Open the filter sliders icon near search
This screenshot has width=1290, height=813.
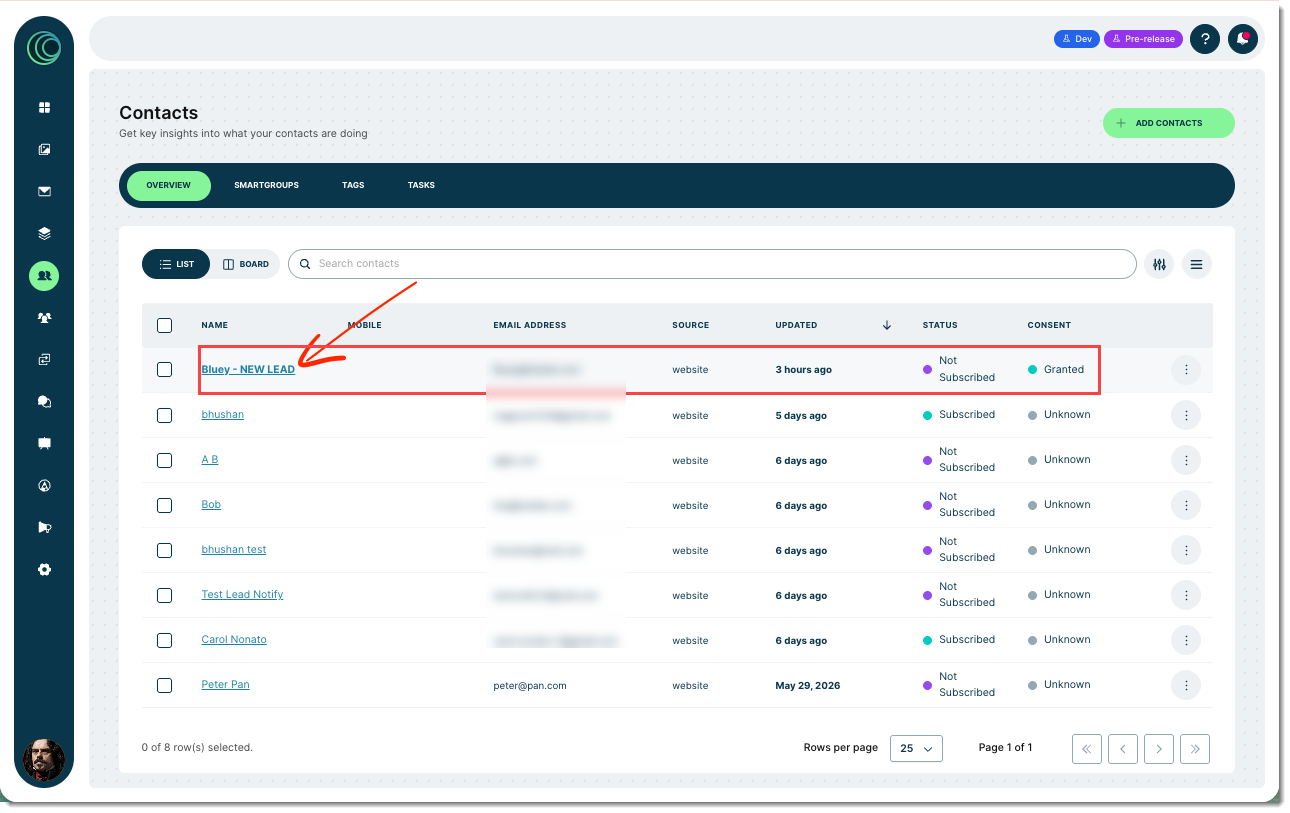coord(1159,264)
